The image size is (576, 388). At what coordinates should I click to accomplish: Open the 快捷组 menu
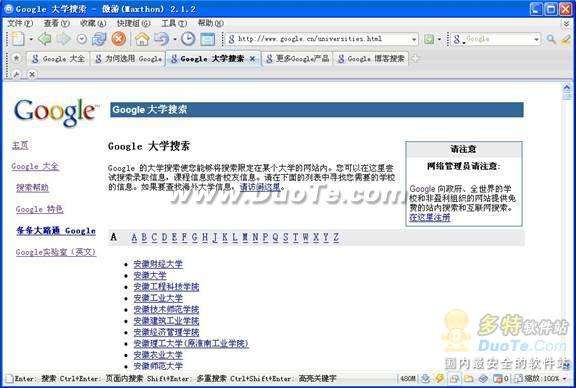[x=133, y=23]
